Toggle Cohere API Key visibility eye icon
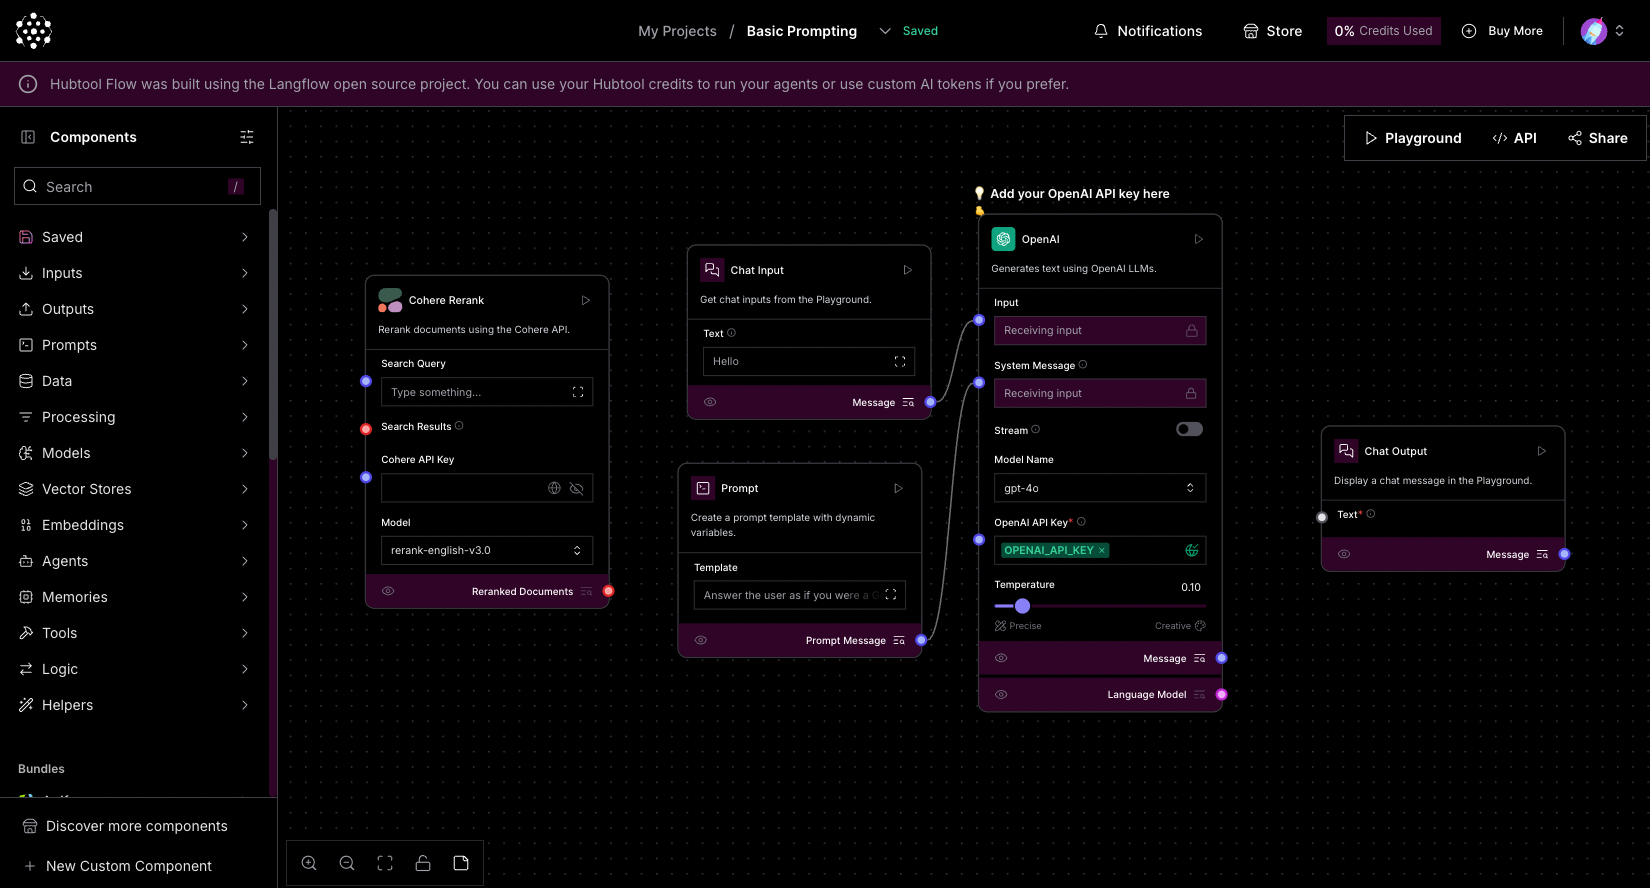The width and height of the screenshot is (1650, 888). [x=576, y=488]
